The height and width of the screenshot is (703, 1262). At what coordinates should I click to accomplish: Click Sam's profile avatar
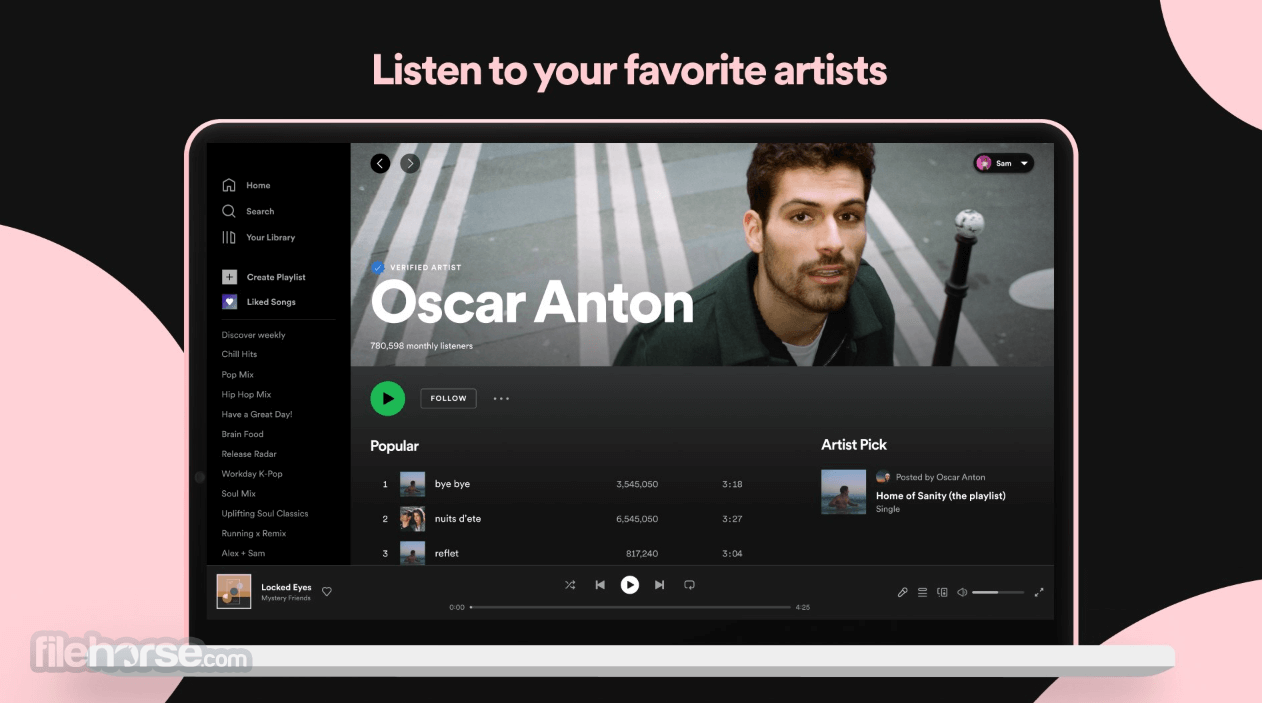click(984, 163)
